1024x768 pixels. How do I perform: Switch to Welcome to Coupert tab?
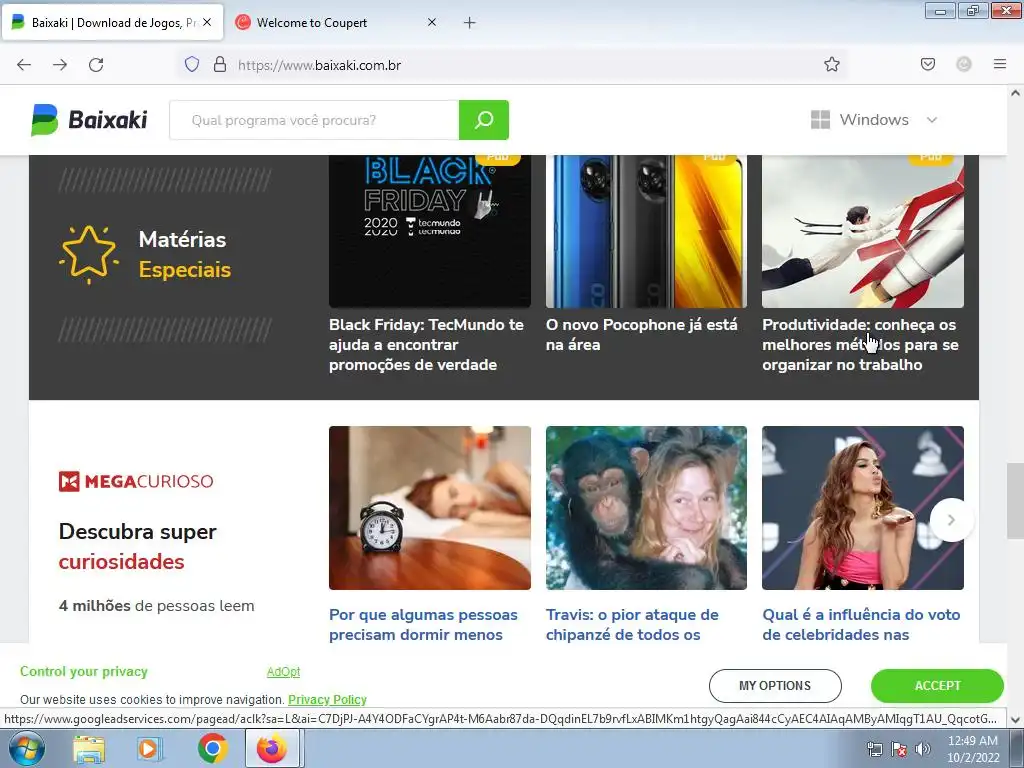coord(336,22)
